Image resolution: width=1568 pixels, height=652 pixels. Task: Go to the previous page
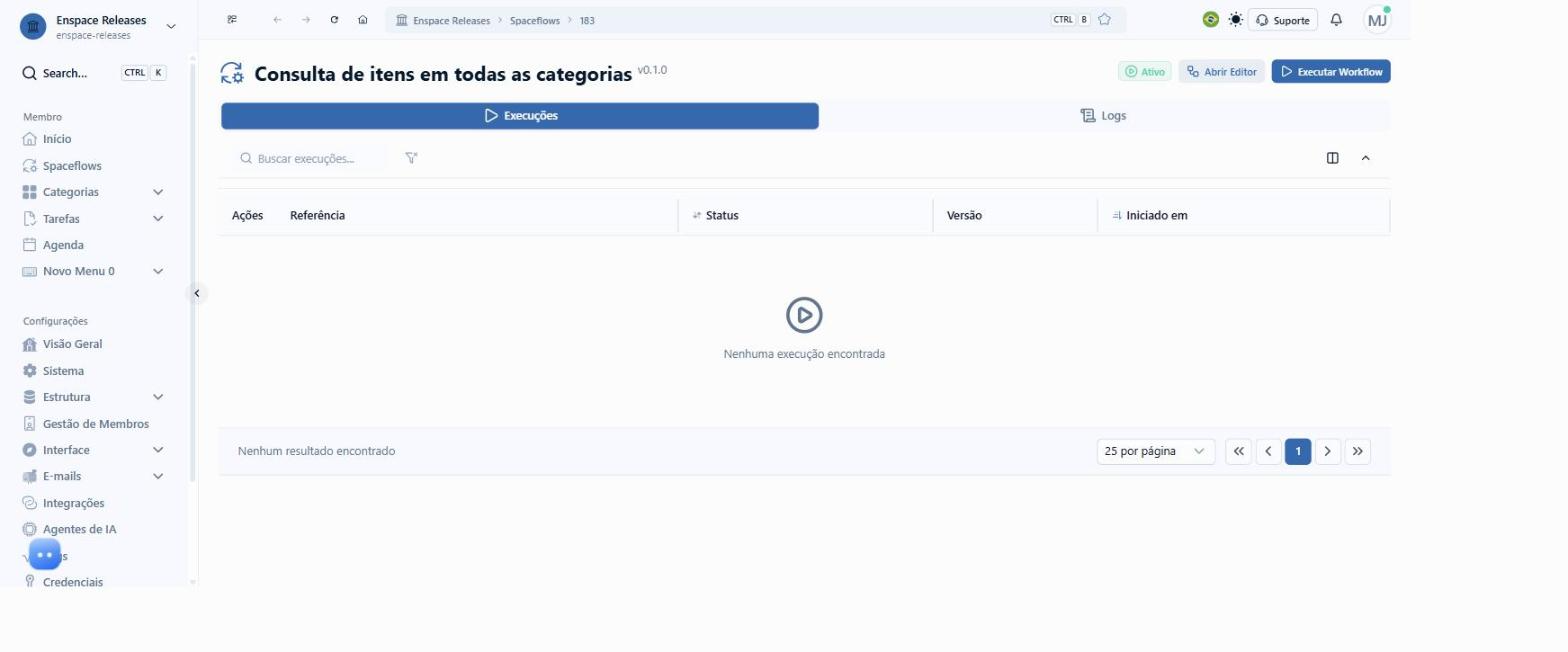tap(1268, 451)
